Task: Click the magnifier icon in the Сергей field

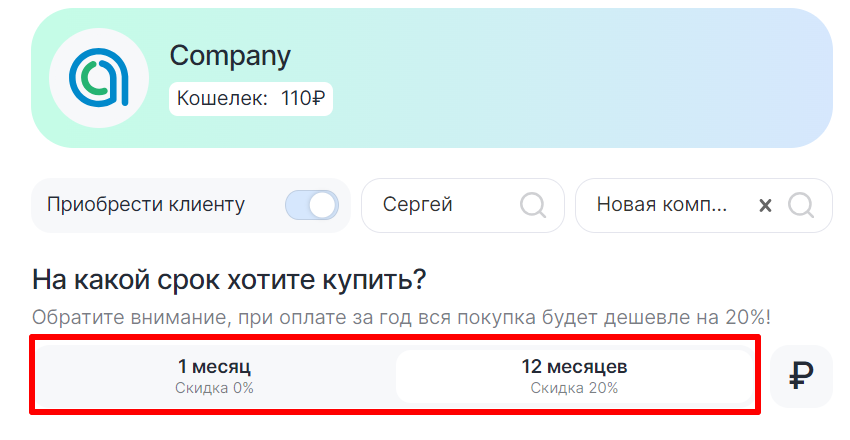Action: (x=533, y=205)
